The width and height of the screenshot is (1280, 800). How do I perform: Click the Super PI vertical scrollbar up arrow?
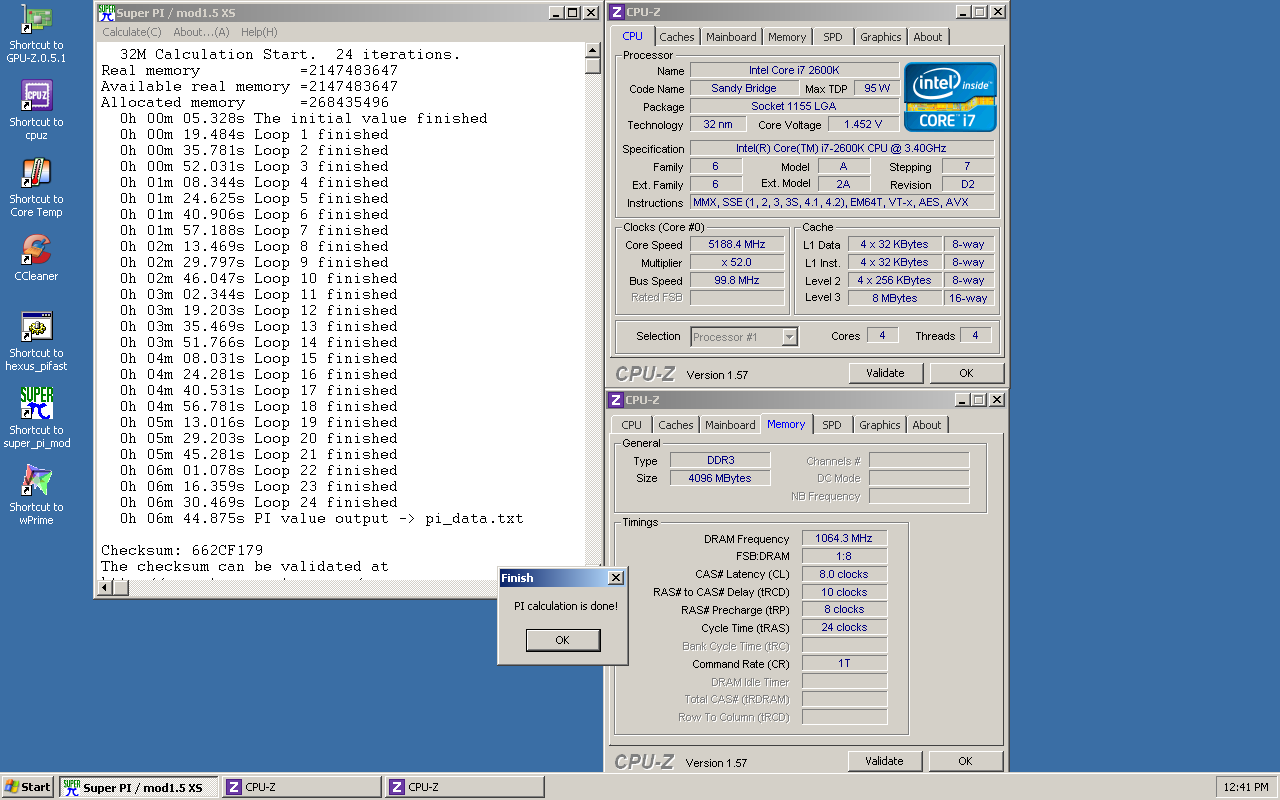coord(592,51)
